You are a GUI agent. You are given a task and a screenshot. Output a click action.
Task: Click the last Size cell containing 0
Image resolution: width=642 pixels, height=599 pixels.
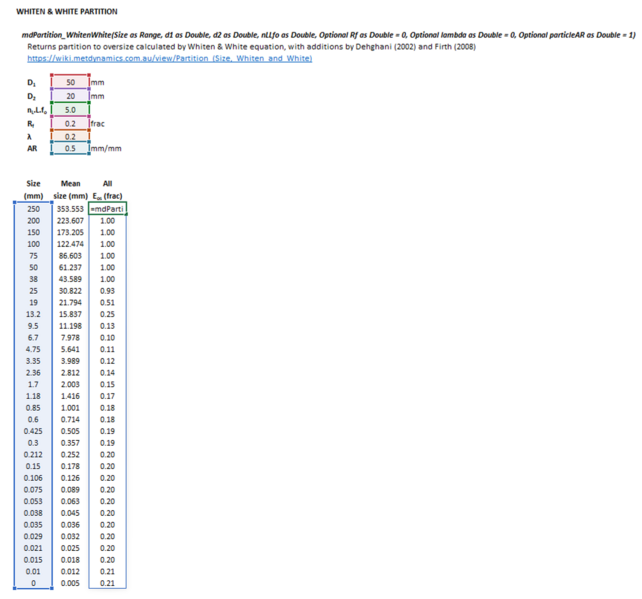(34, 582)
